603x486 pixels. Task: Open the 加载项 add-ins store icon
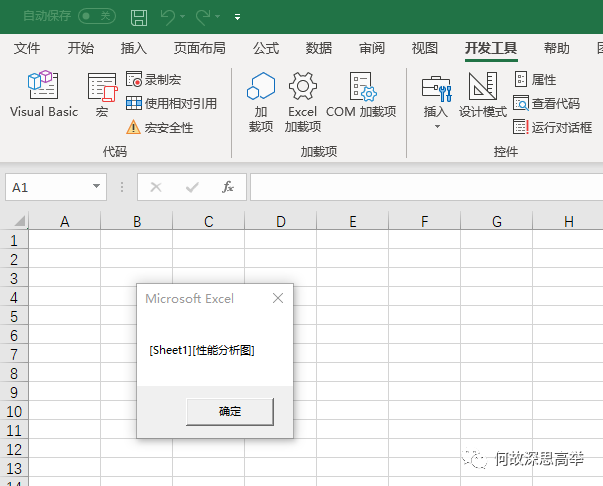tap(261, 102)
